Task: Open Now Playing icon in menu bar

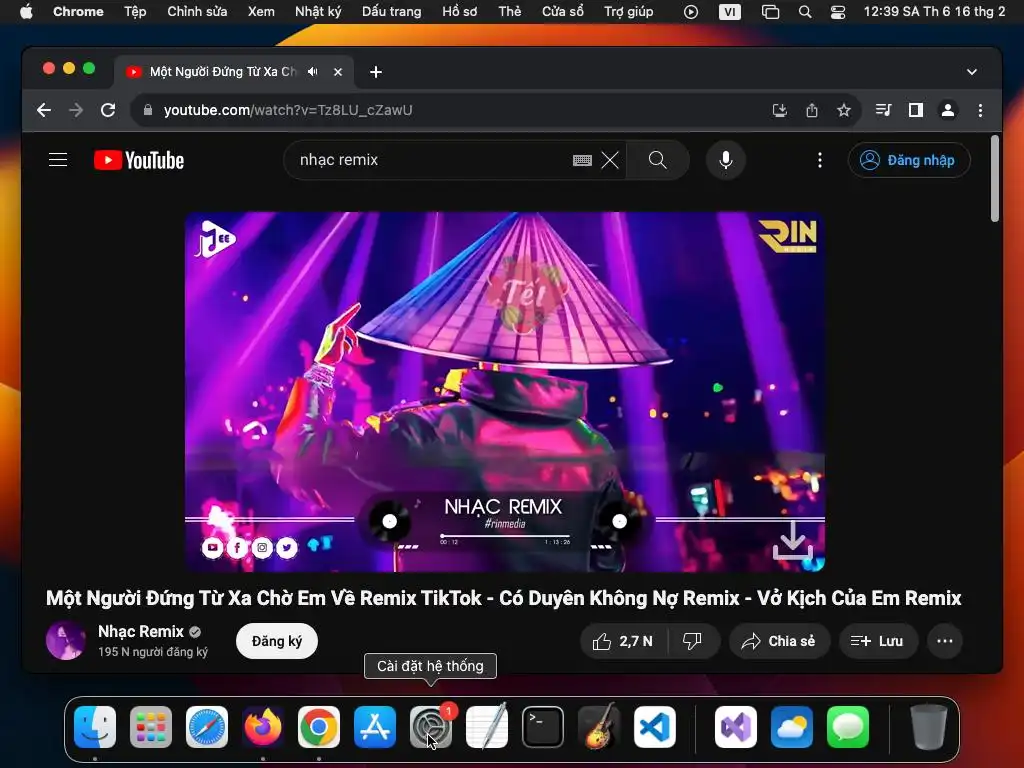Action: click(x=691, y=12)
